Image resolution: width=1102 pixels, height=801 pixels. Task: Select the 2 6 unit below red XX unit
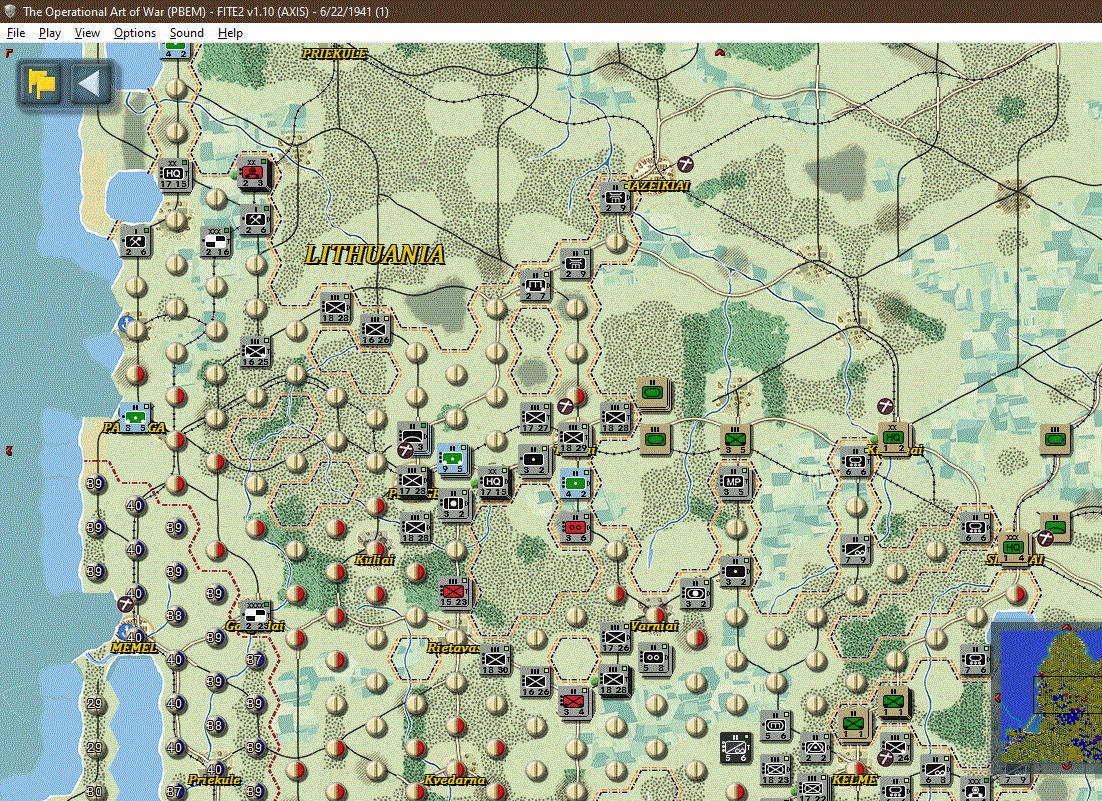254,221
